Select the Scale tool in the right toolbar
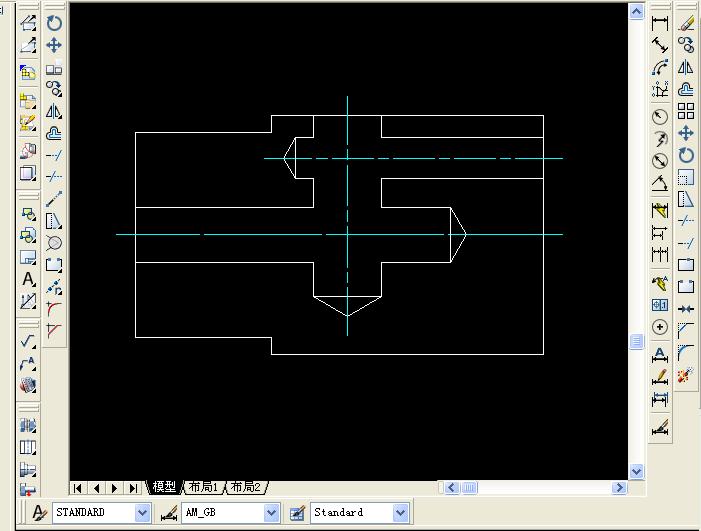Viewport: 701px width, 531px height. (686, 177)
